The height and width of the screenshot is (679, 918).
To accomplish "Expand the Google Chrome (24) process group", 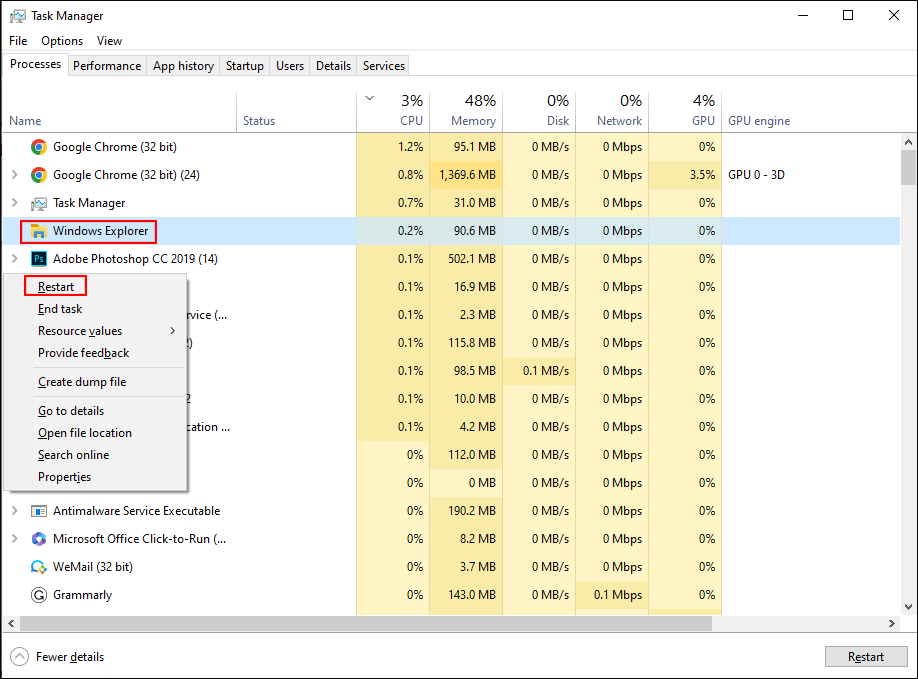I will tap(14, 175).
